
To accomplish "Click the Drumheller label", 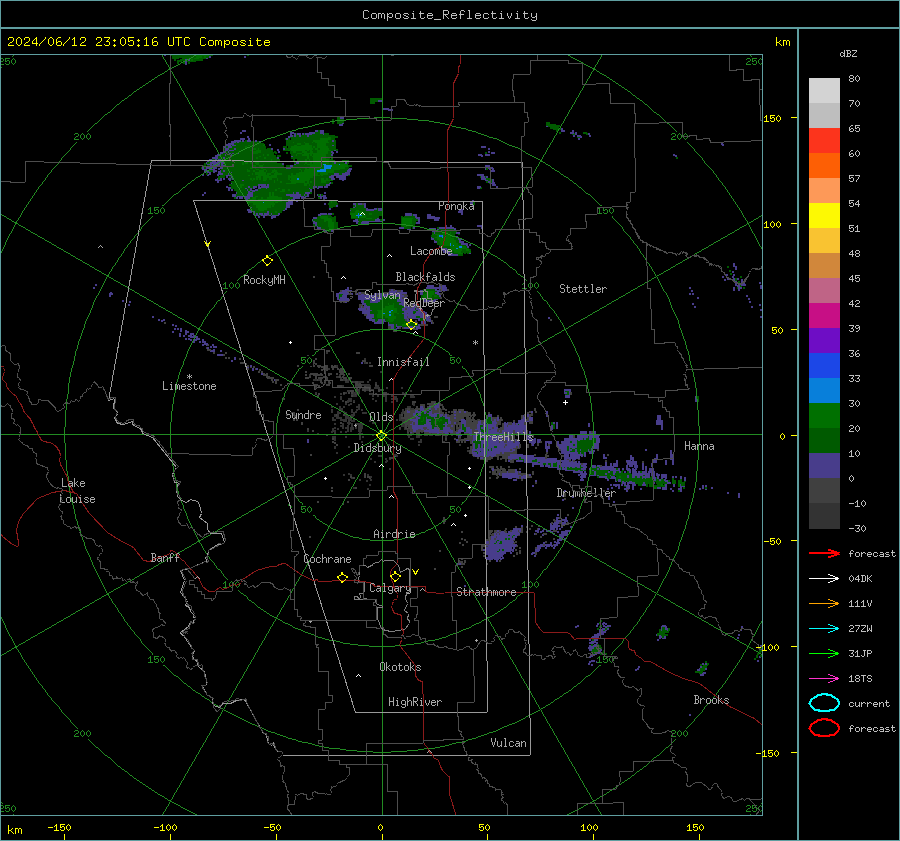I will click(x=585, y=493).
